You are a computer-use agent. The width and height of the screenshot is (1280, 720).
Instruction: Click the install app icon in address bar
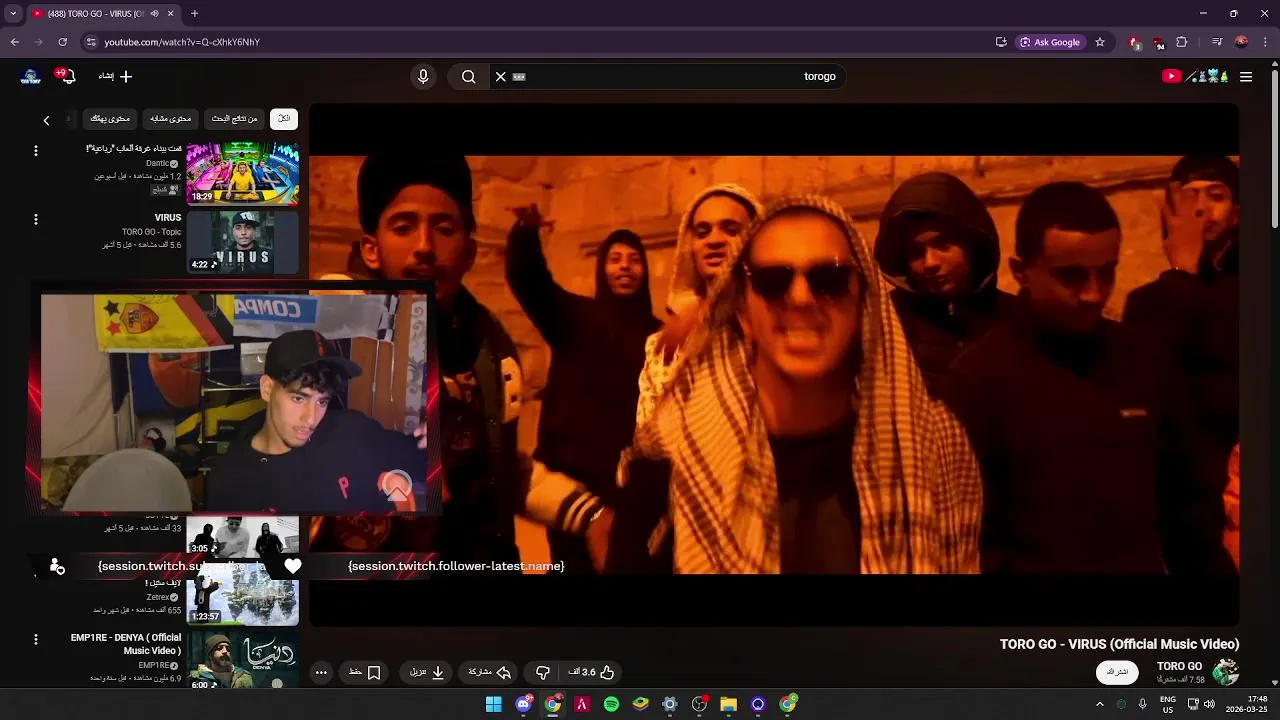[x=1001, y=42]
